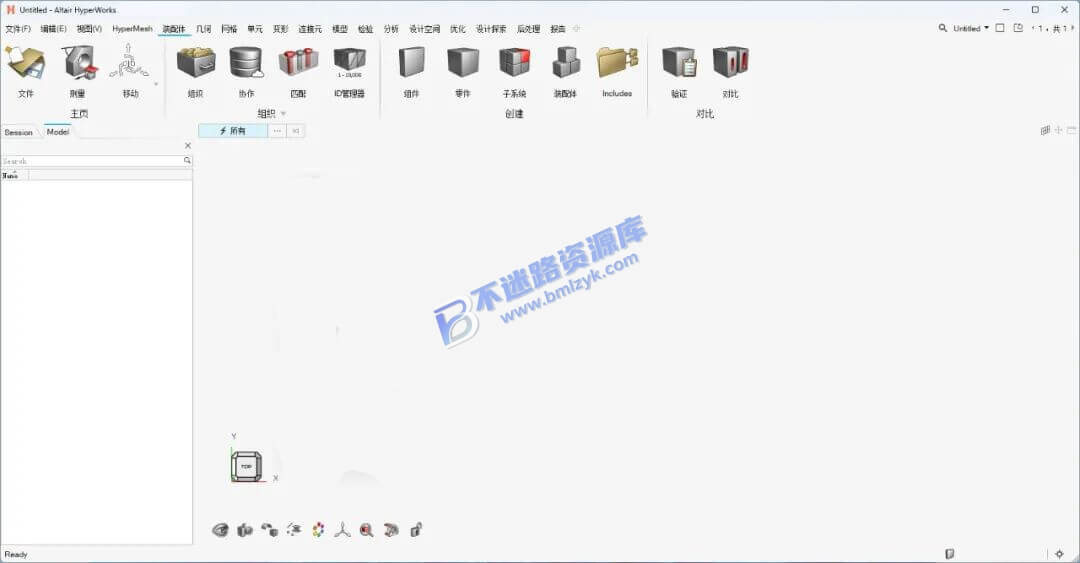The image size is (1080, 563).
Task: Switch to the 后处理 ribbon tab
Action: pyautogui.click(x=528, y=29)
